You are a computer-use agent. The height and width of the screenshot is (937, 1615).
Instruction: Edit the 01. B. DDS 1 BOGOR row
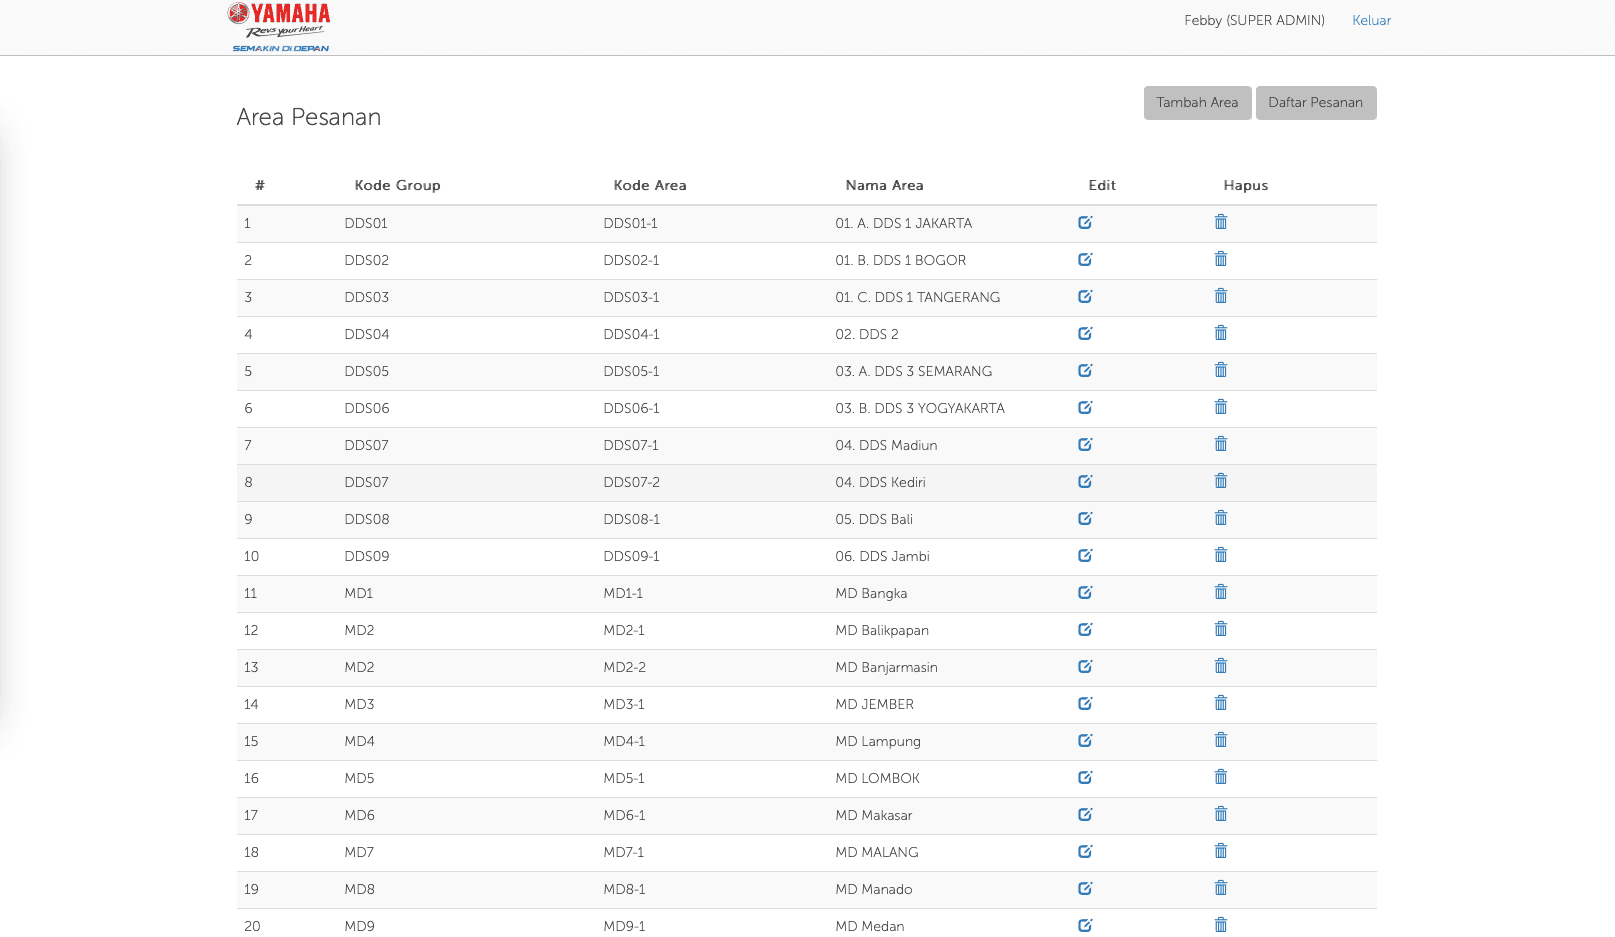[1085, 259]
